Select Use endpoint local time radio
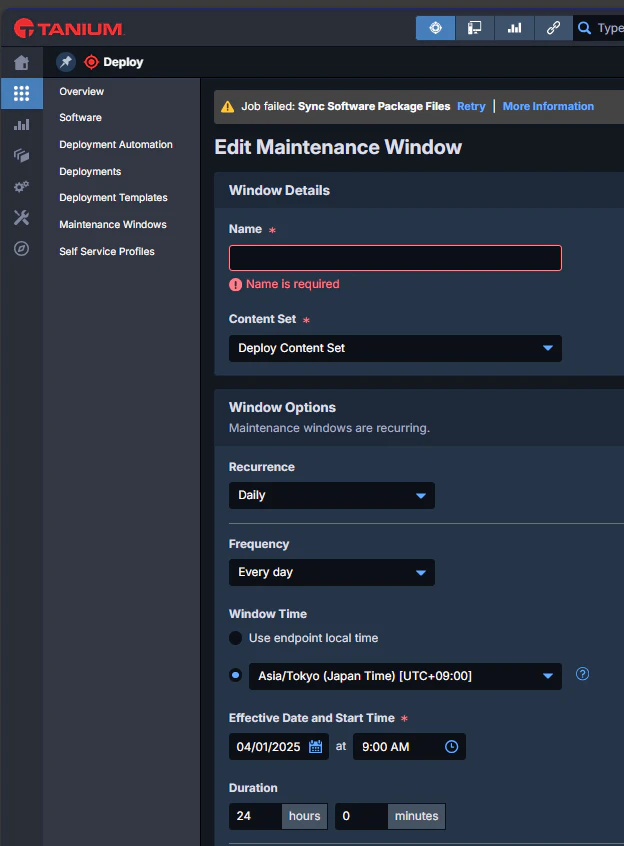This screenshot has height=846, width=624. (x=235, y=638)
